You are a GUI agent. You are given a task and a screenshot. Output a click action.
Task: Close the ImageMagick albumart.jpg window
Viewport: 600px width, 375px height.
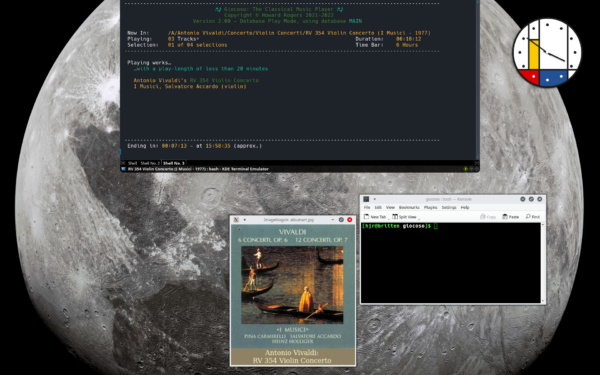click(x=349, y=220)
